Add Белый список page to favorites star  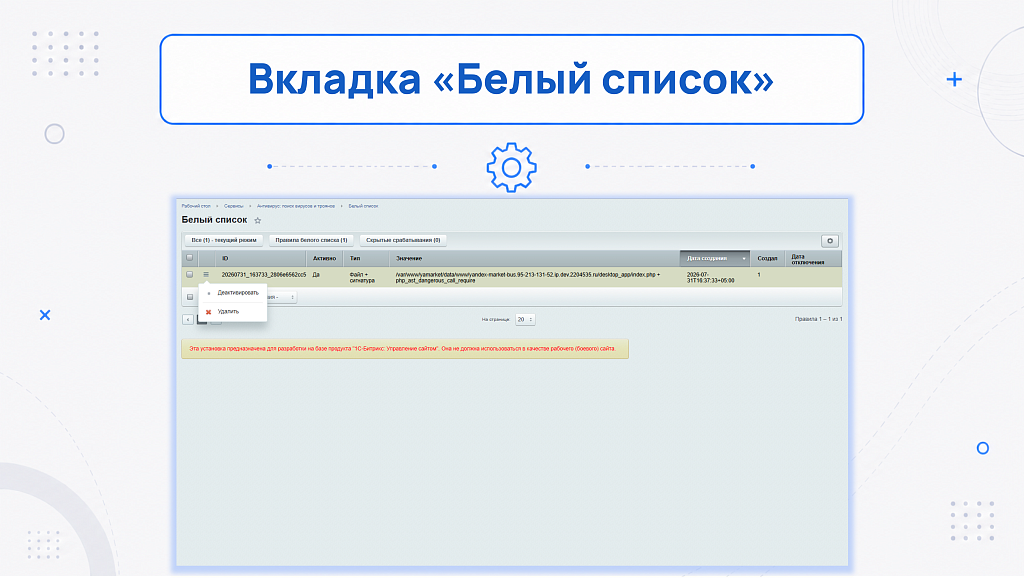coord(257,221)
